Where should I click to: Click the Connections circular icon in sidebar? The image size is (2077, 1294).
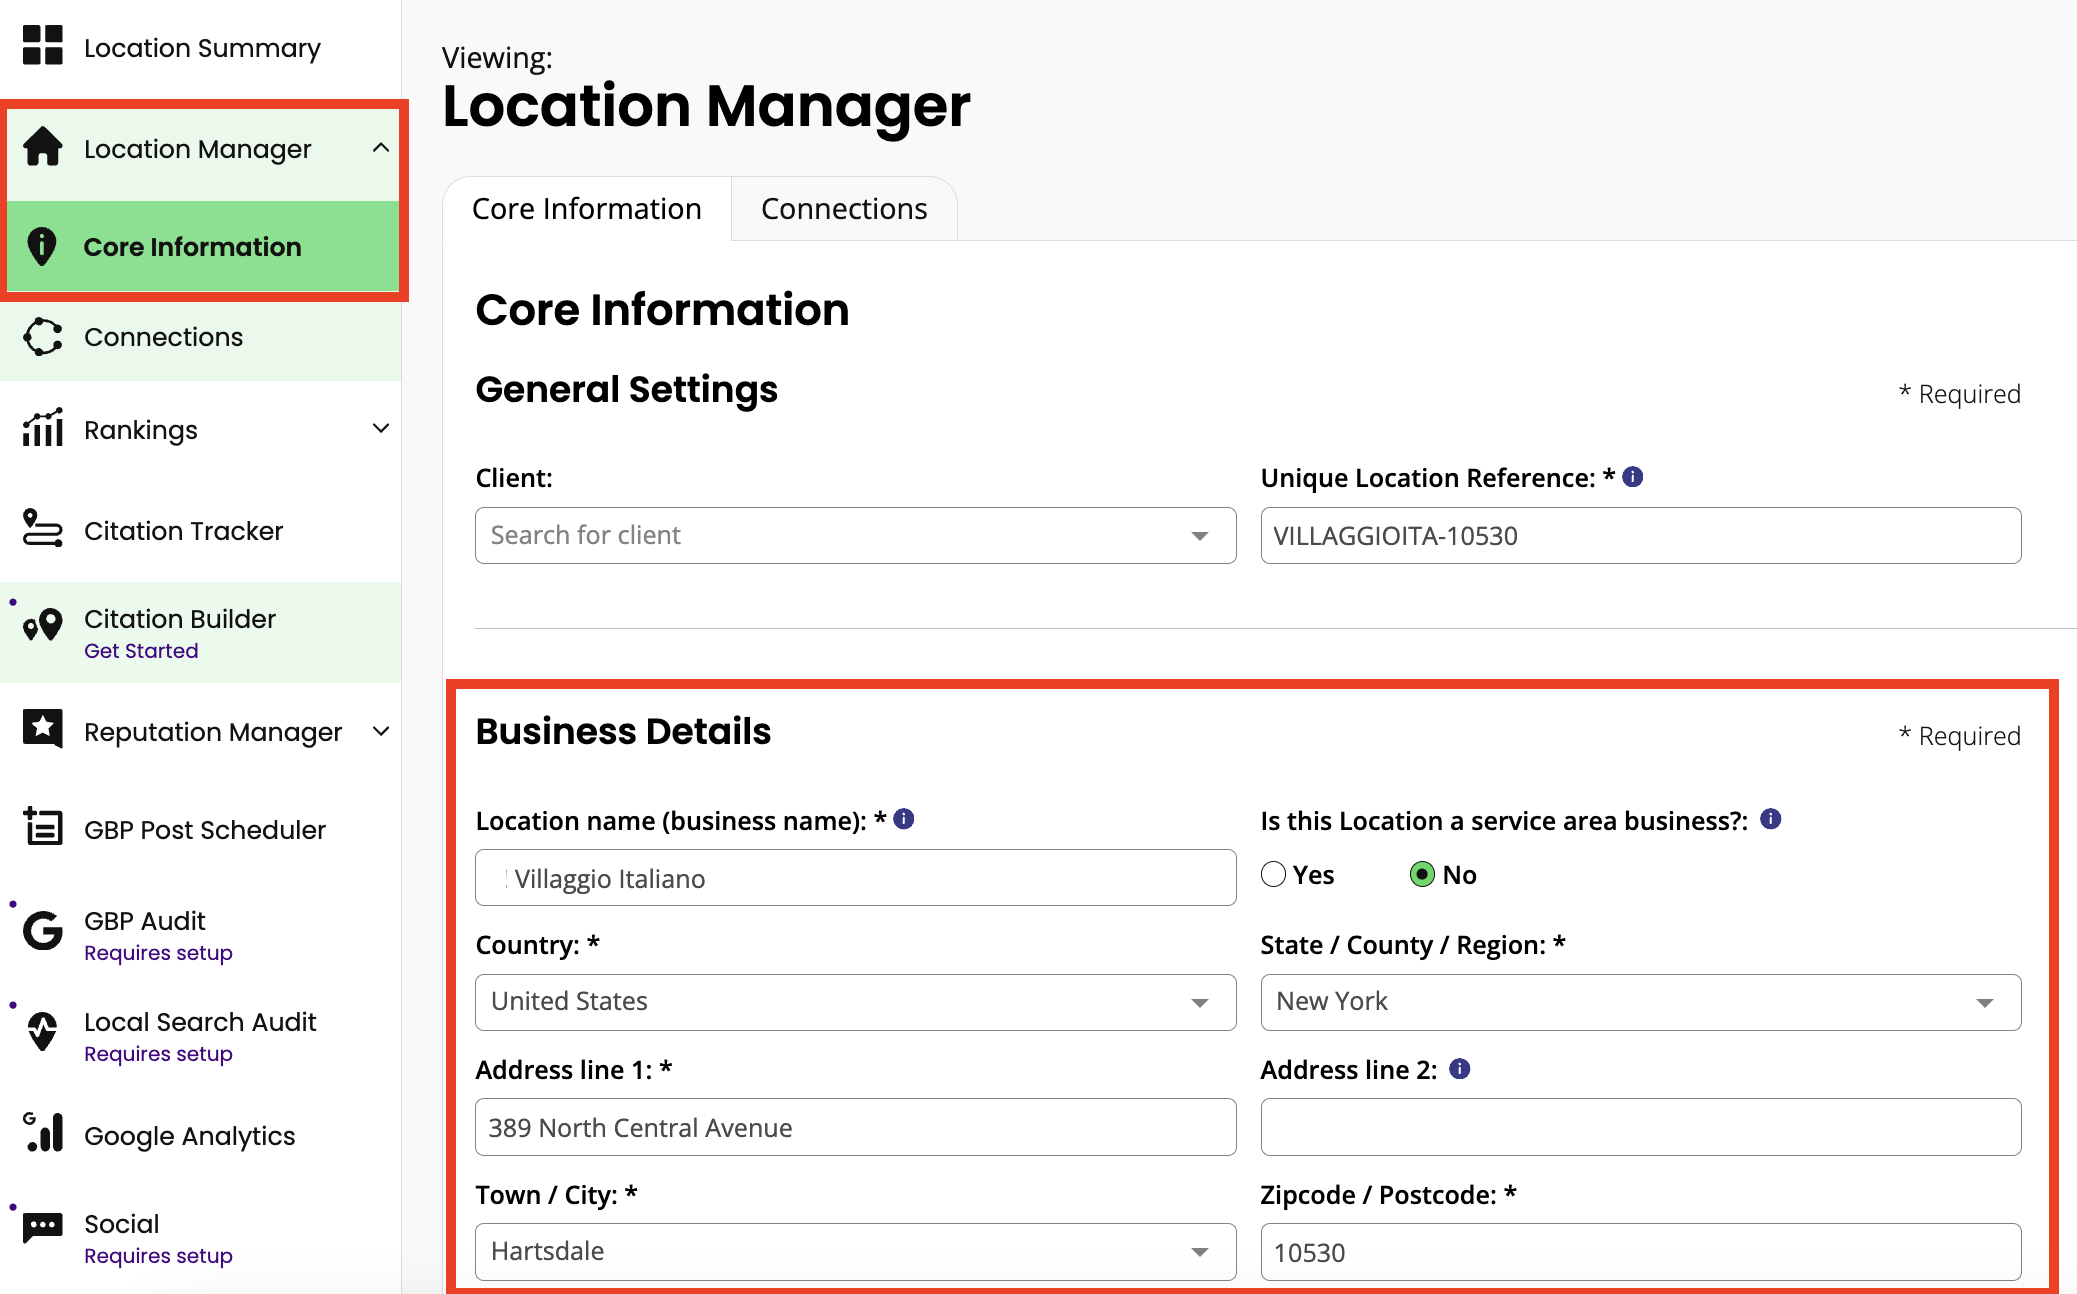pos(43,337)
